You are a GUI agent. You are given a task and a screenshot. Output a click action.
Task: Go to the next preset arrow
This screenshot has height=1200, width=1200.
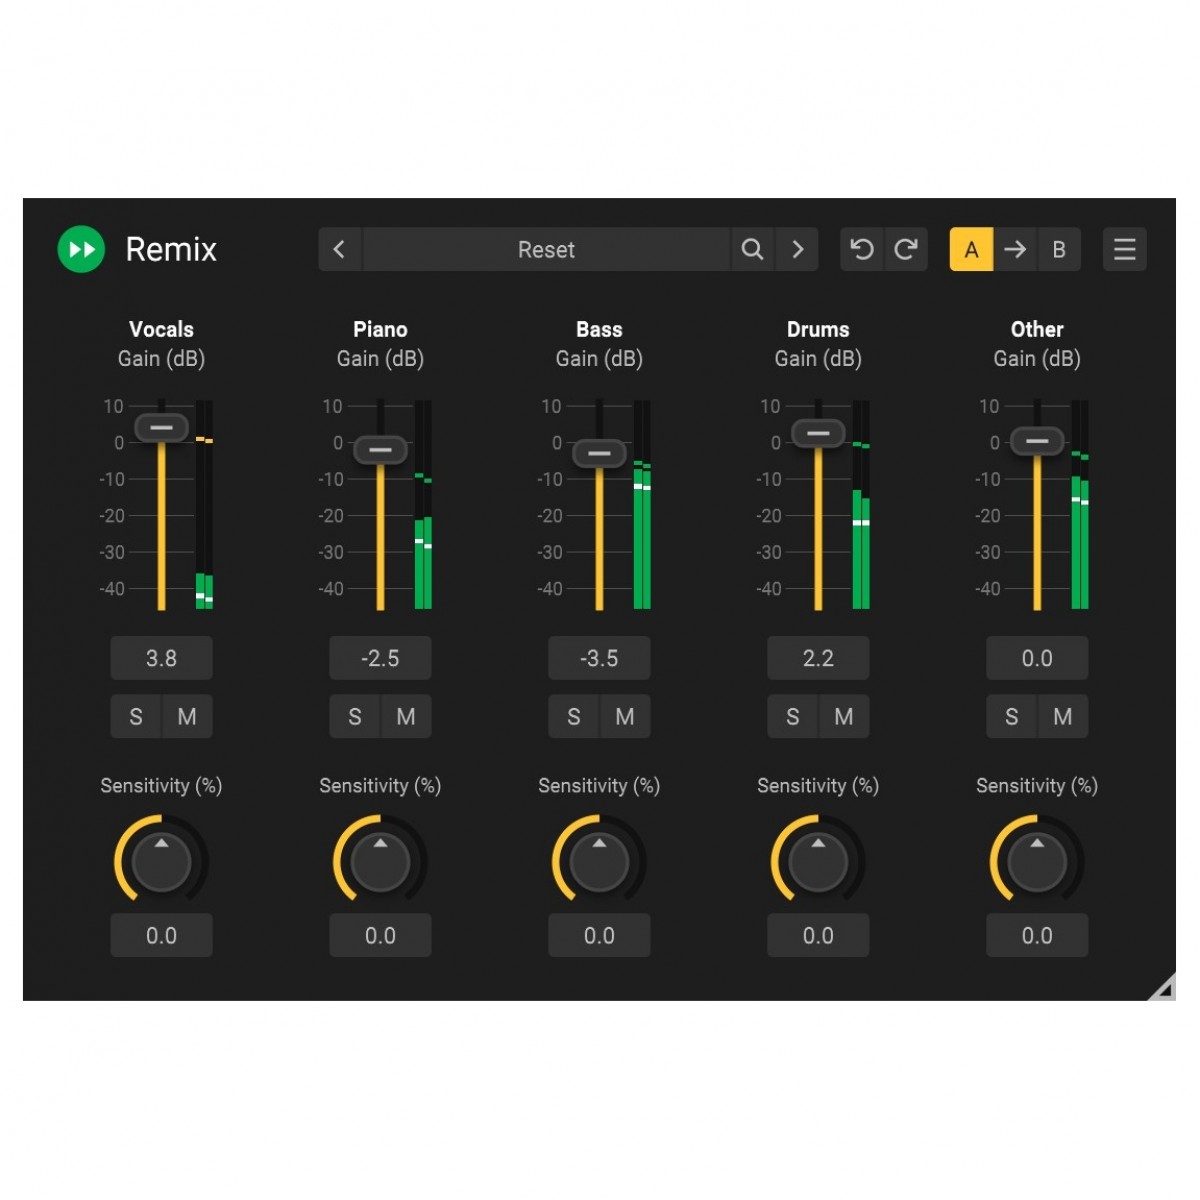pyautogui.click(x=797, y=249)
